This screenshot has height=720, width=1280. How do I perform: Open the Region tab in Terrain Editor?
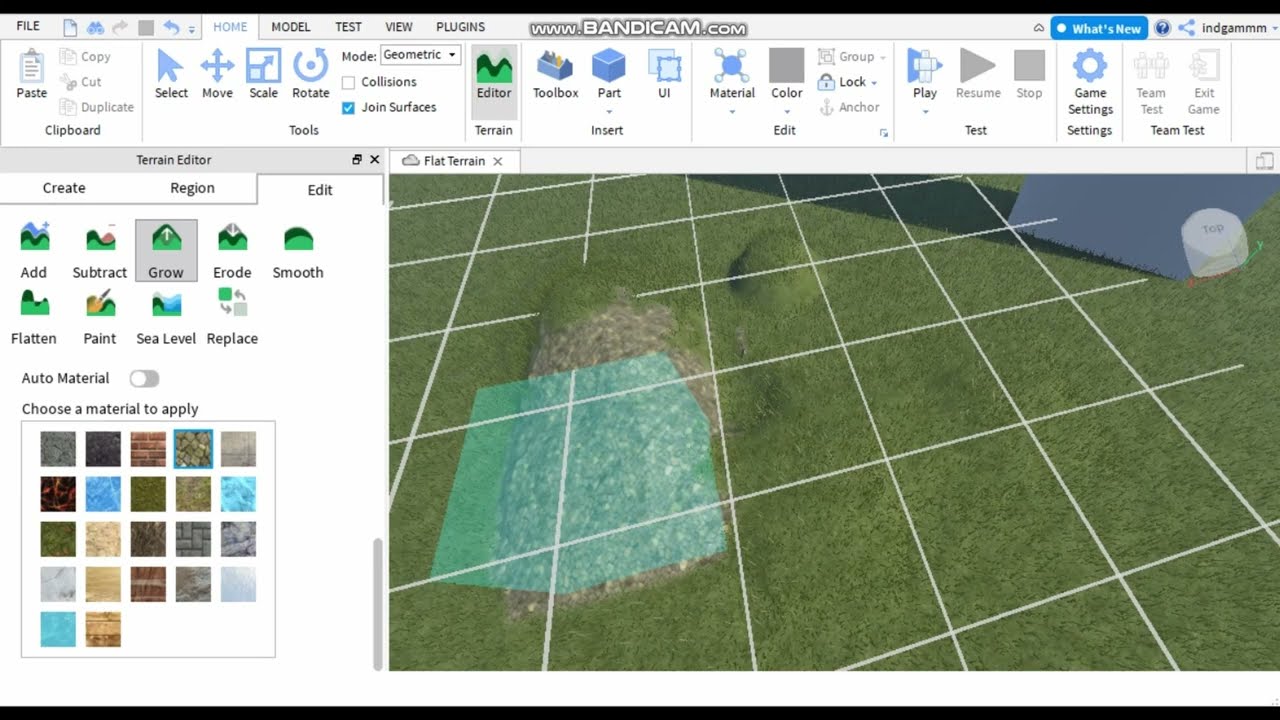(x=192, y=188)
